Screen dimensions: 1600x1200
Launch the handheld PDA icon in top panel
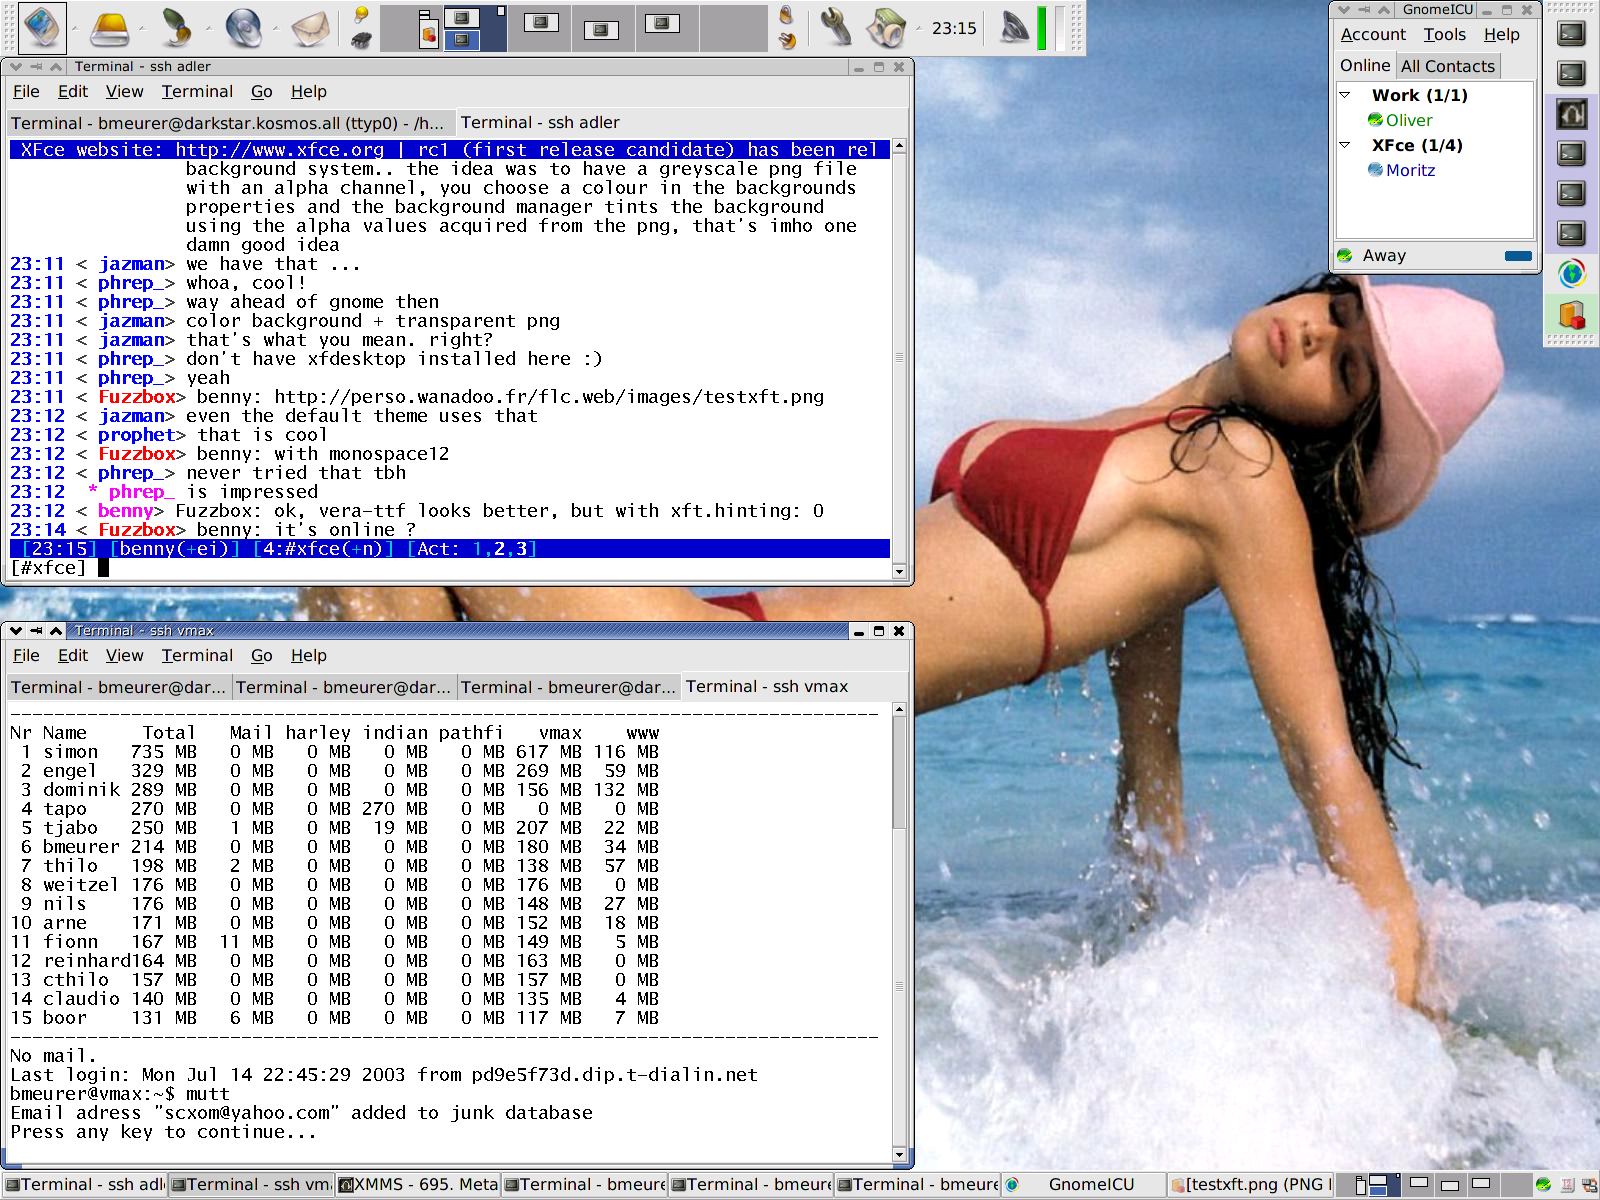point(41,27)
